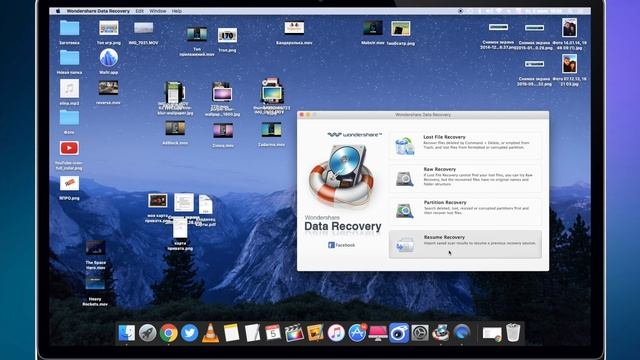The image size is (640, 360).
Task: Launch Twitter from the Dock
Action: [189, 333]
